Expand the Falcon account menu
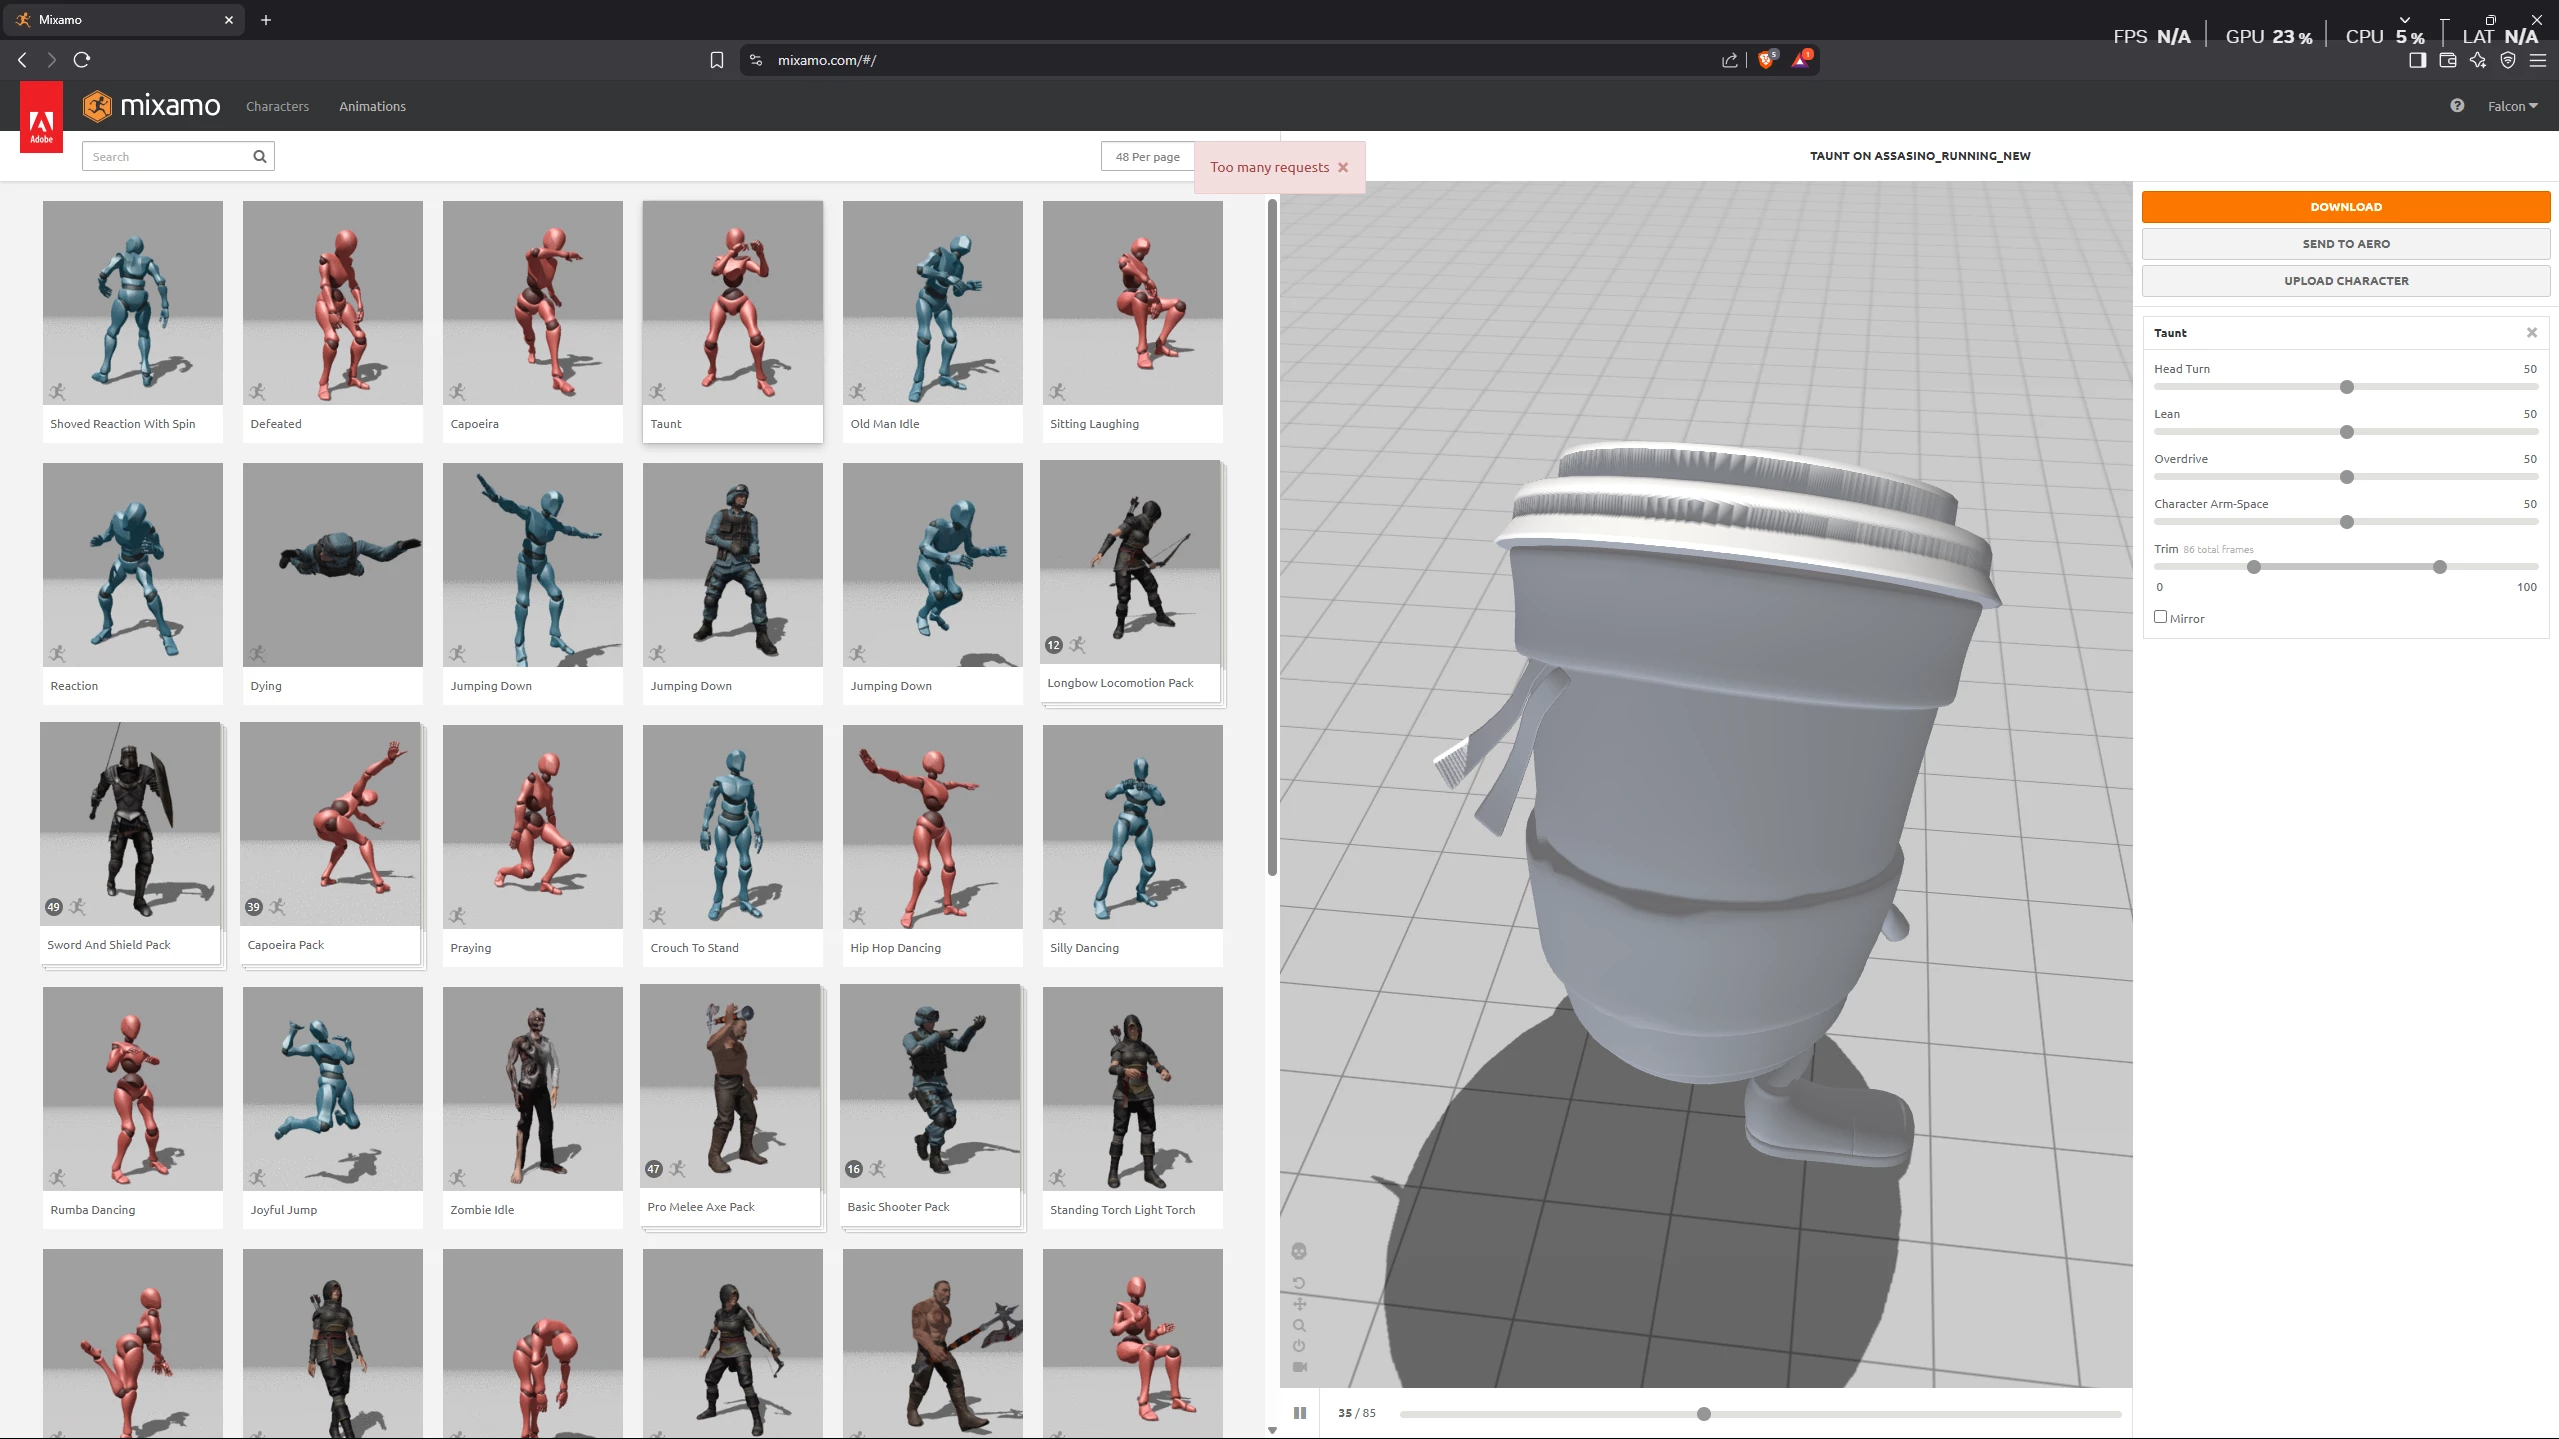 point(2512,106)
